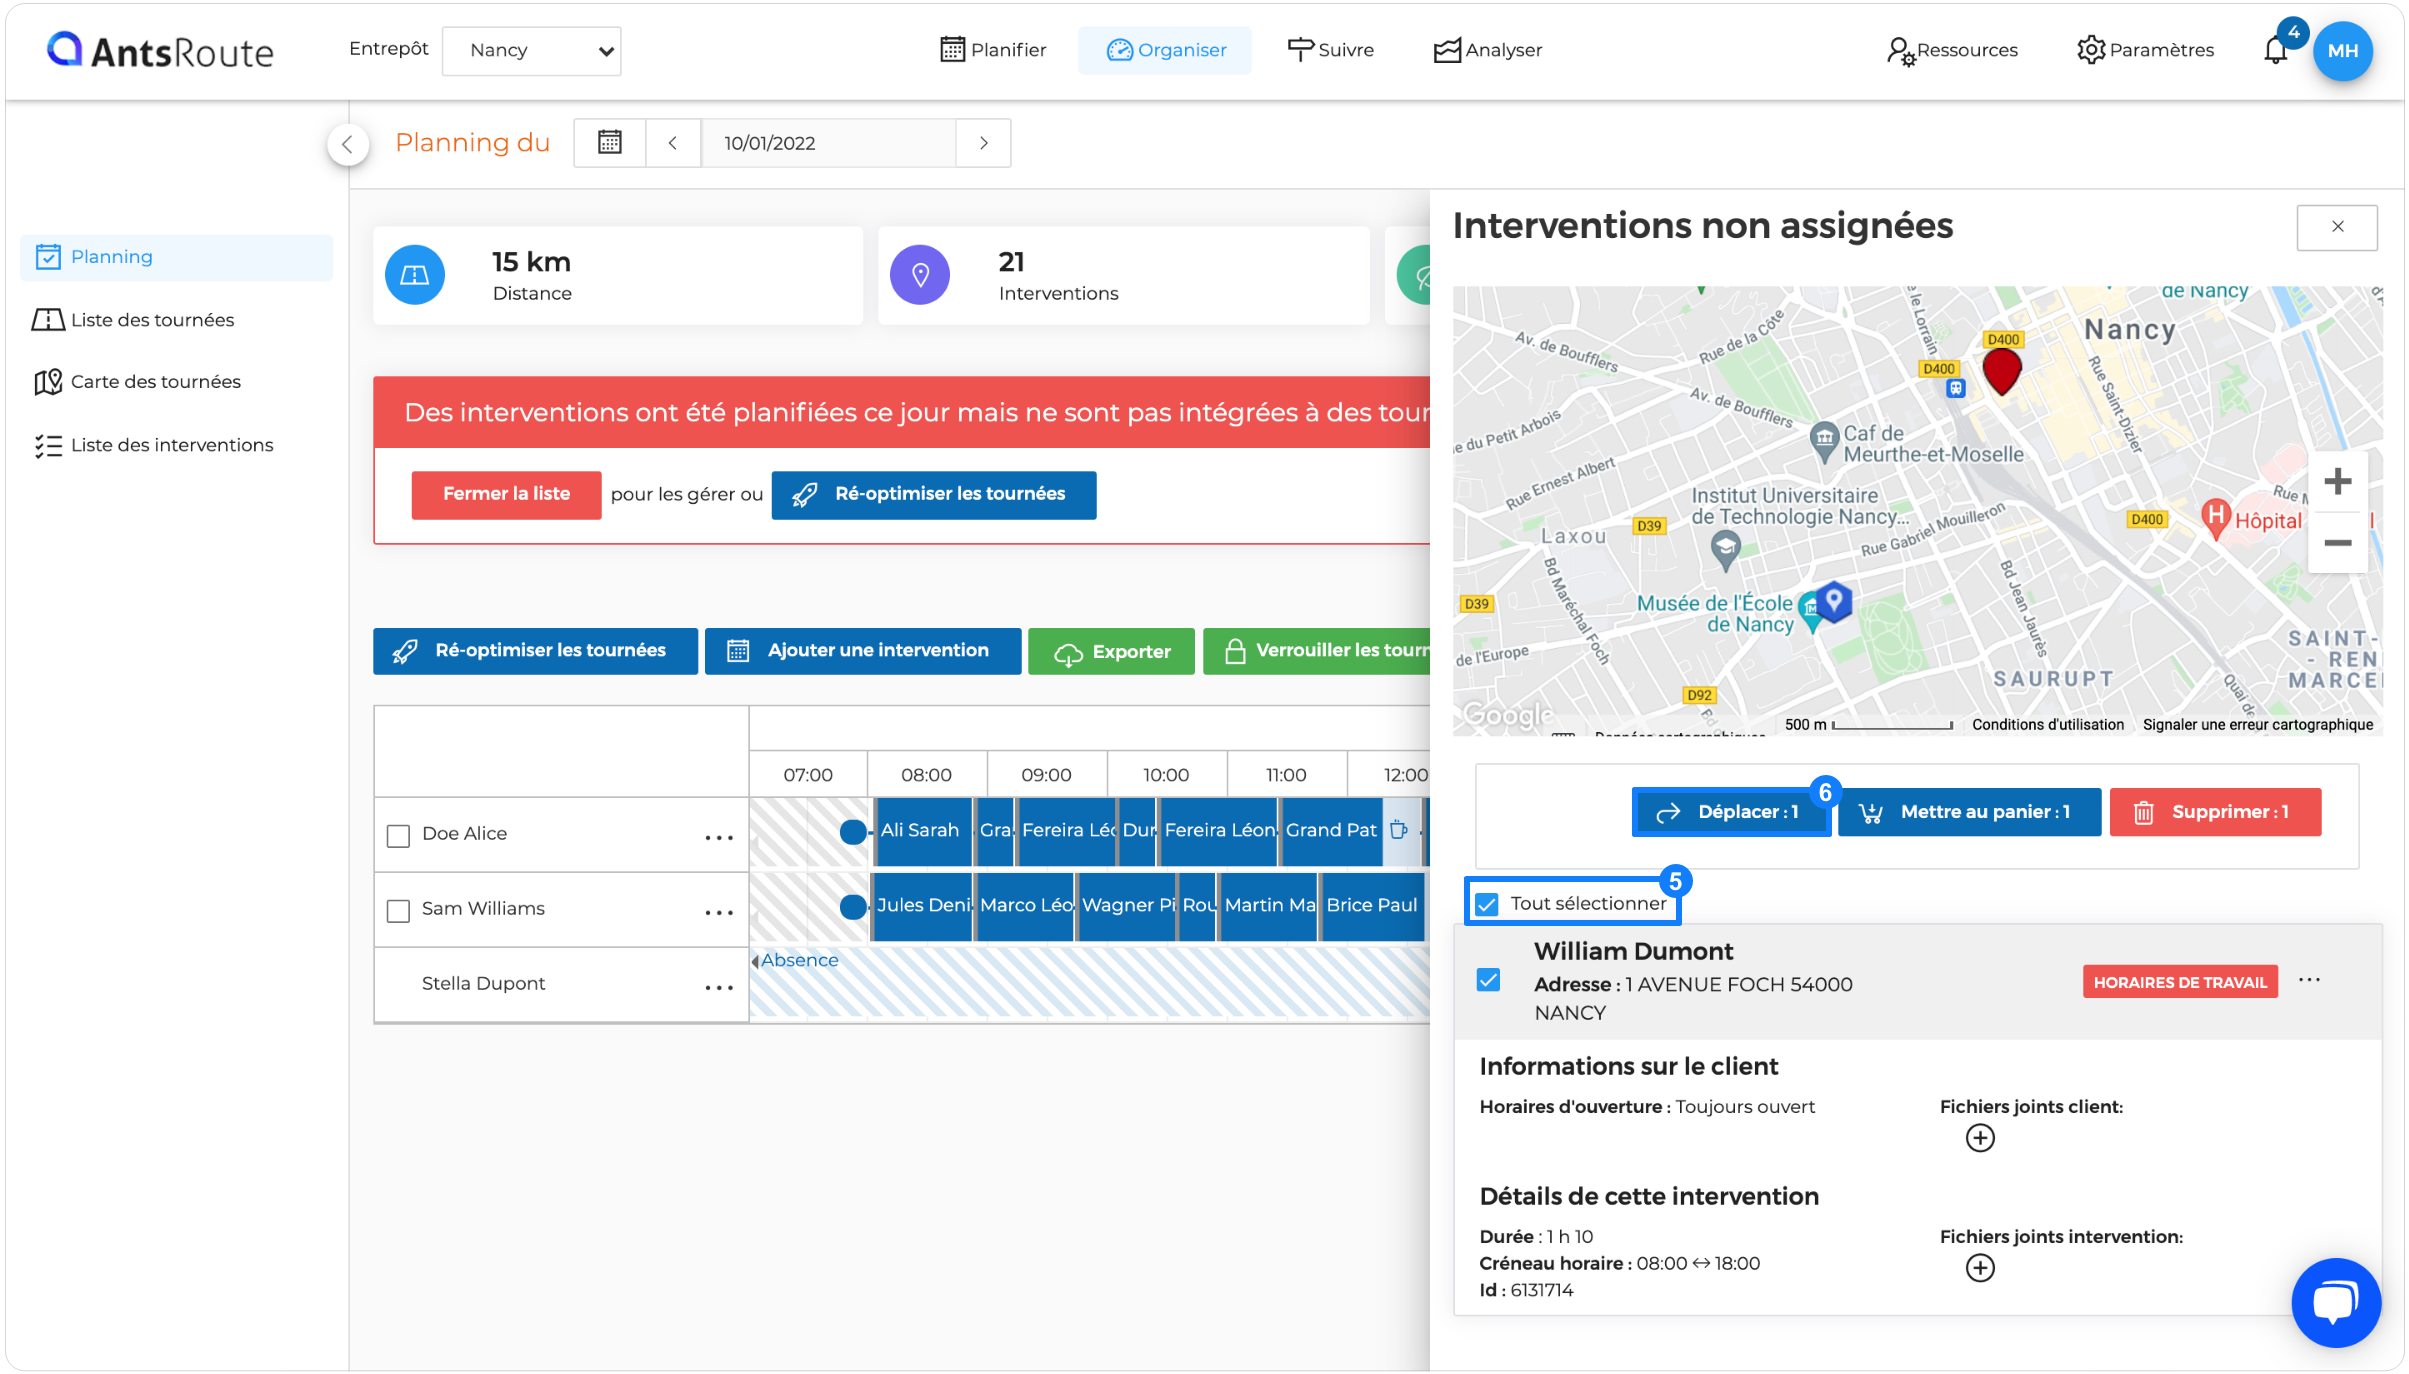Add a client attachment file
This screenshot has width=2409, height=1374.
(1980, 1138)
